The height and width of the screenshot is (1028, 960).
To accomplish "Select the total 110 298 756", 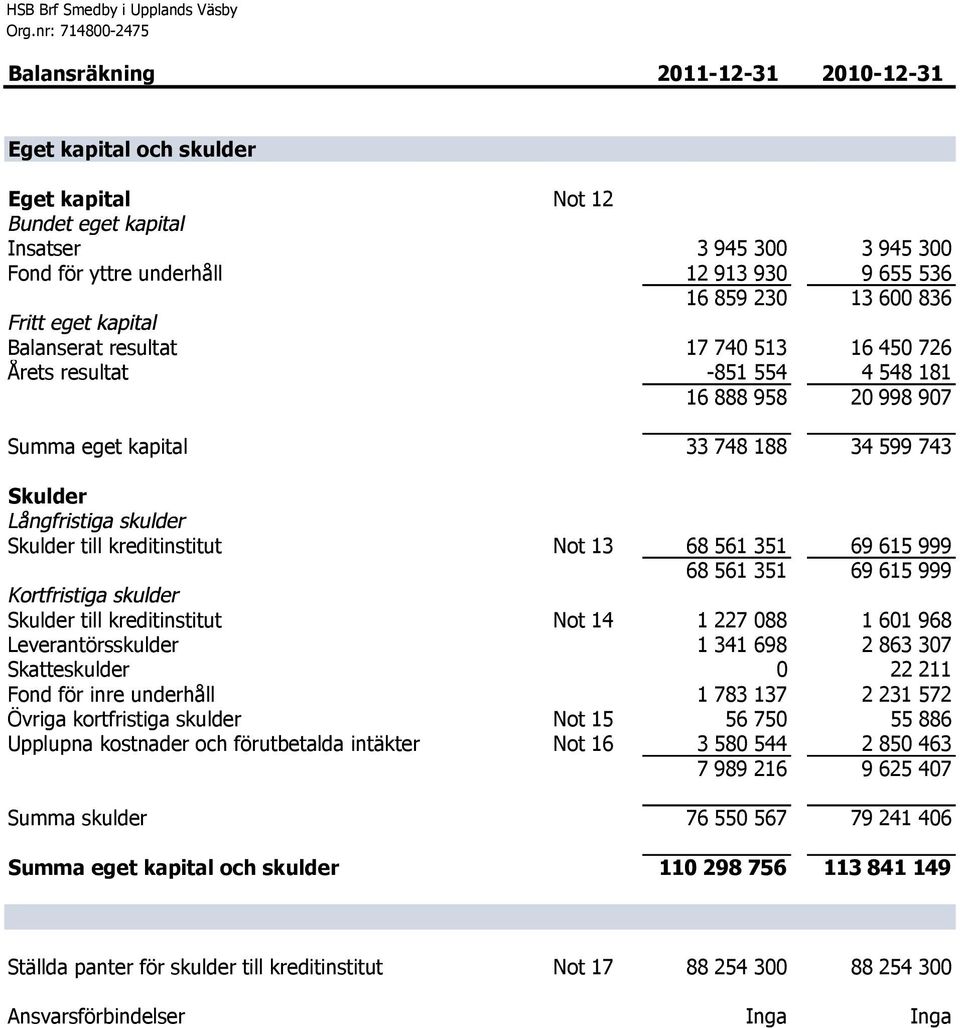I will tap(723, 867).
